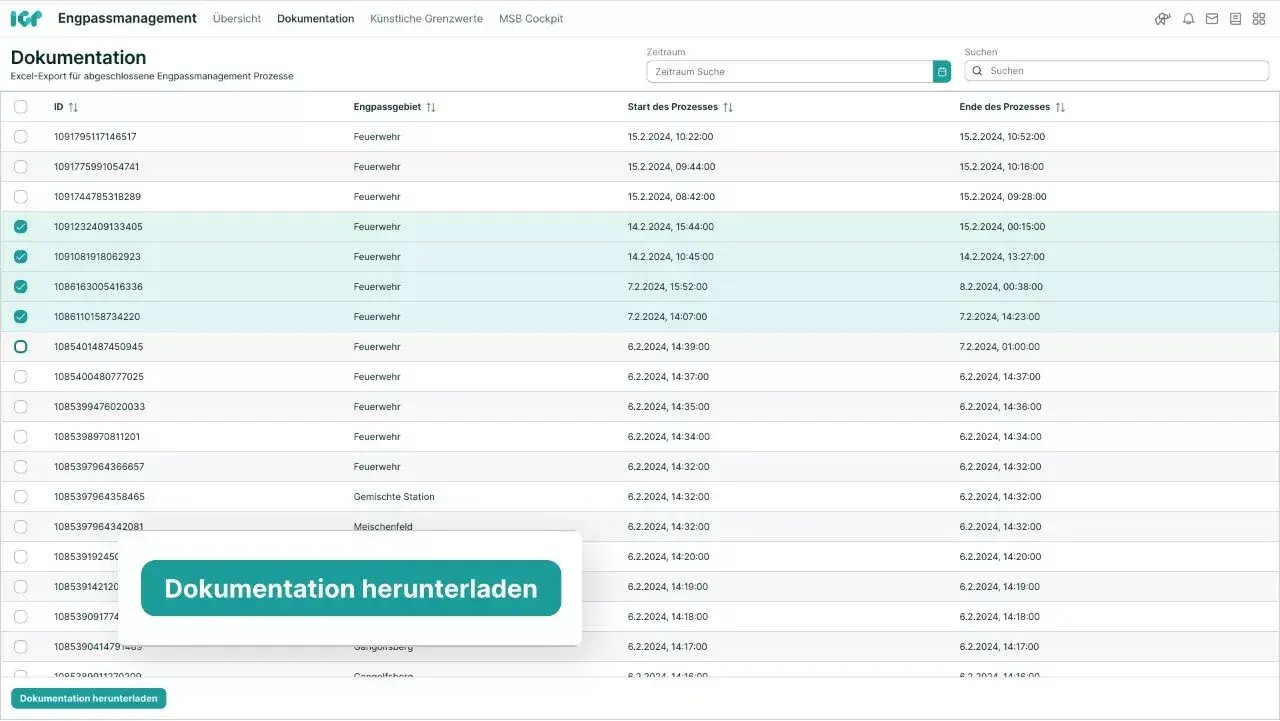
Task: Click Gemischte Station cell
Action: tap(394, 497)
